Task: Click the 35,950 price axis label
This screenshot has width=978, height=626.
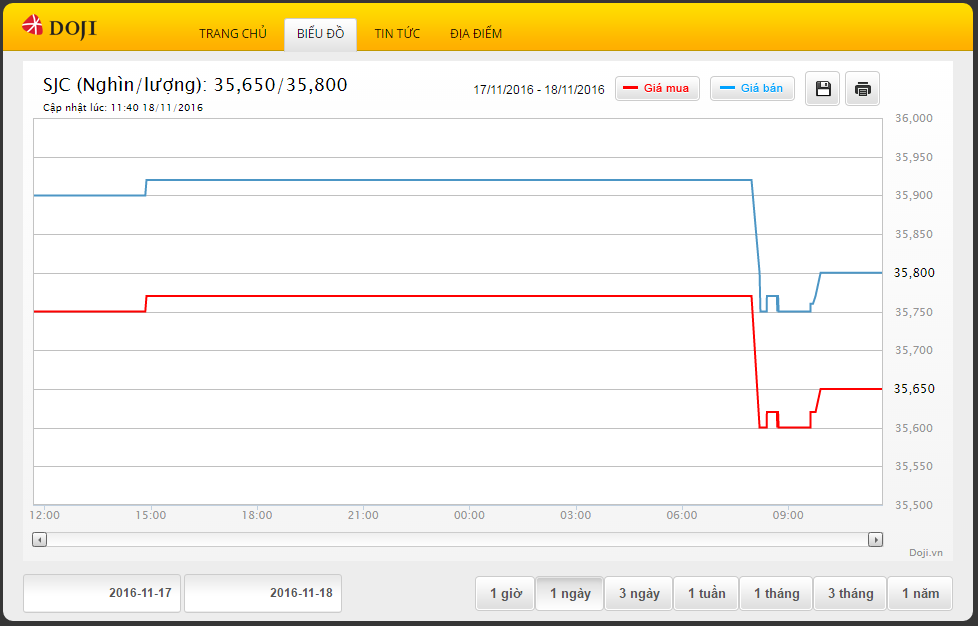Action: point(914,157)
